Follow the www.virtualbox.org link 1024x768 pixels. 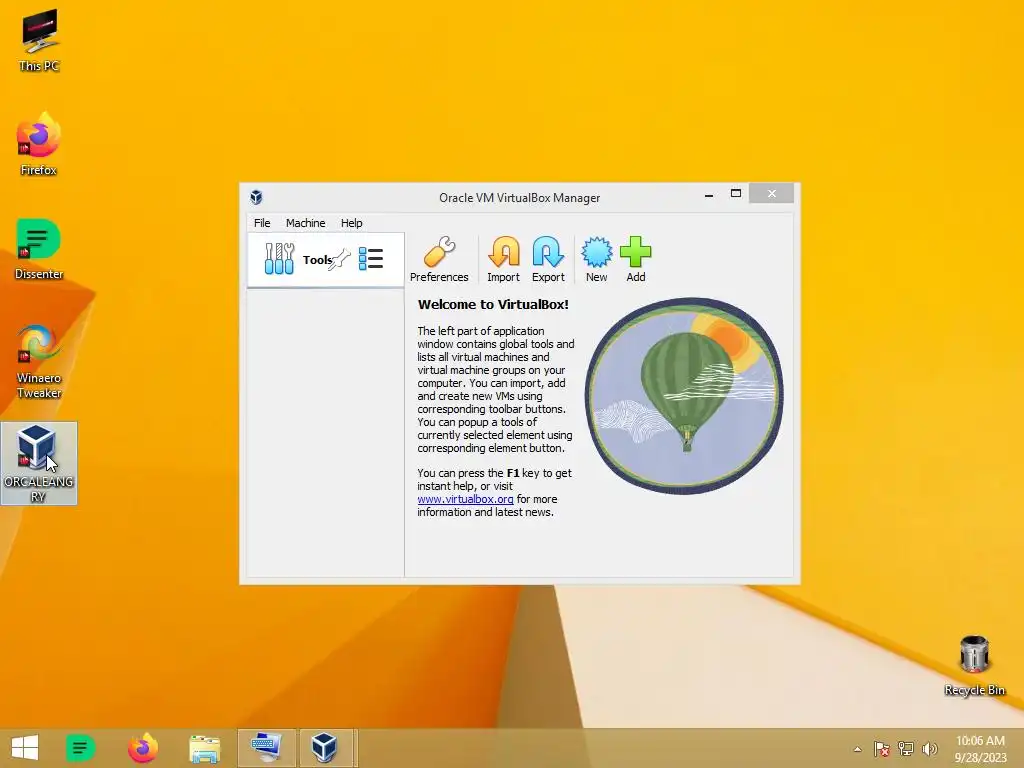point(465,499)
